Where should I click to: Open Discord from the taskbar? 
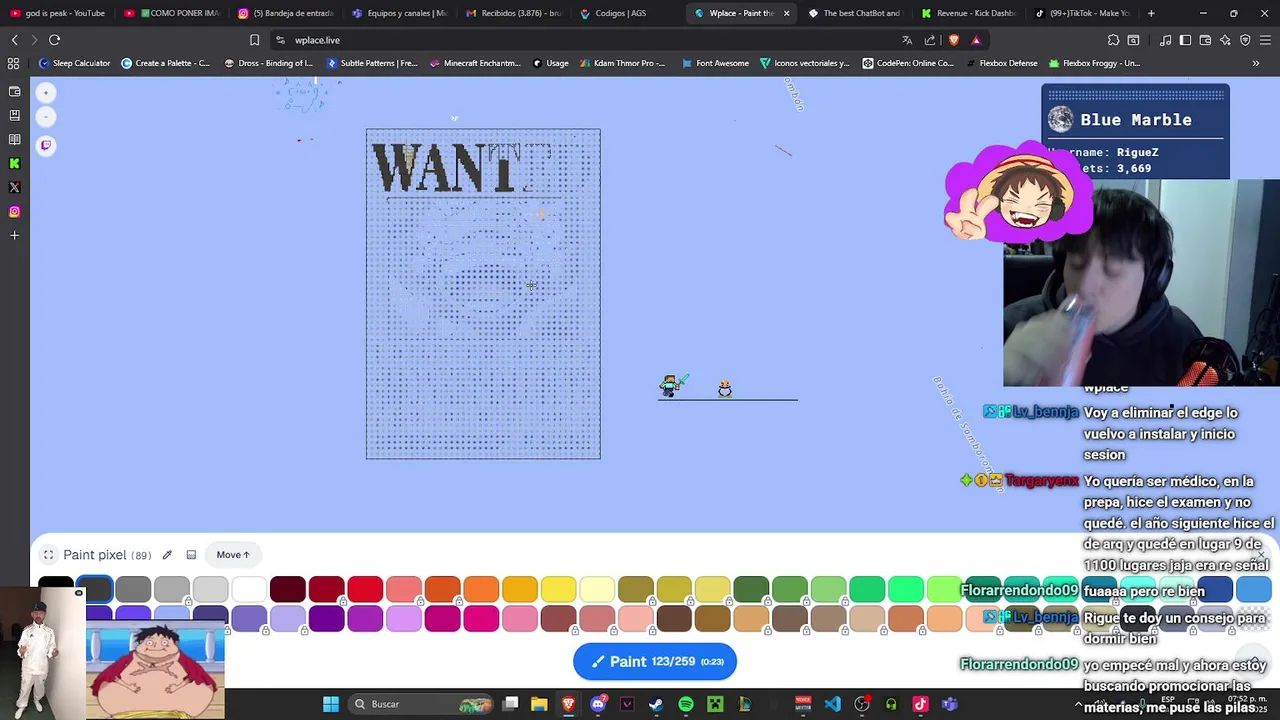coord(598,704)
